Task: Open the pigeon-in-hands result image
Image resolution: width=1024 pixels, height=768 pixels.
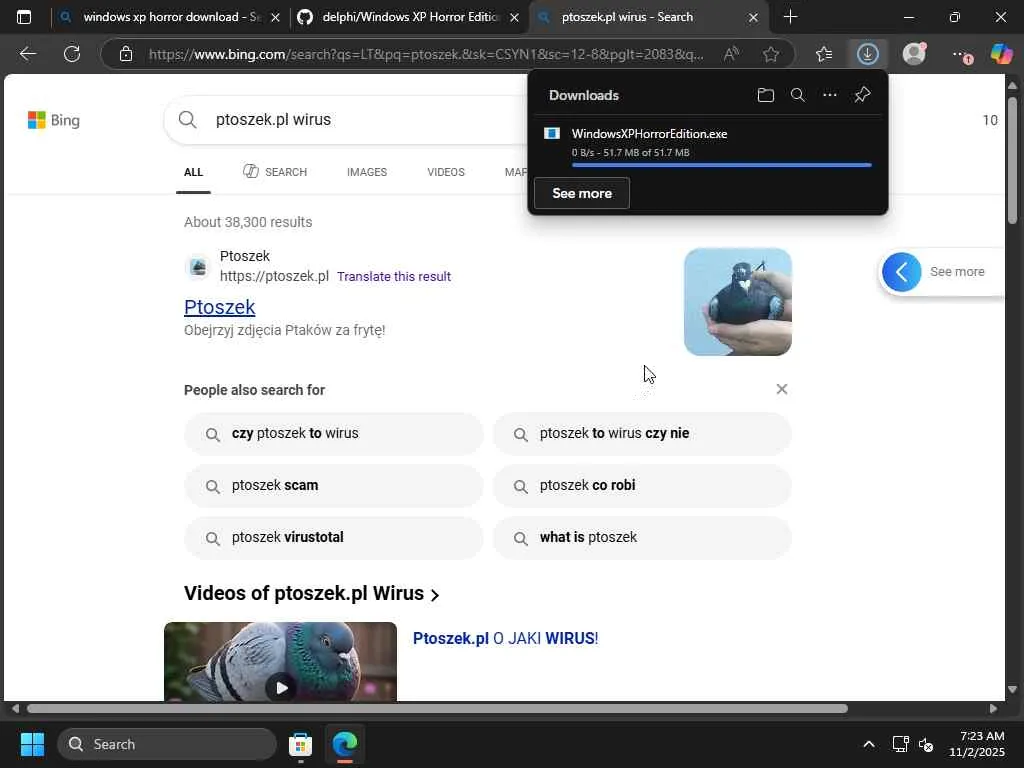Action: click(x=738, y=302)
